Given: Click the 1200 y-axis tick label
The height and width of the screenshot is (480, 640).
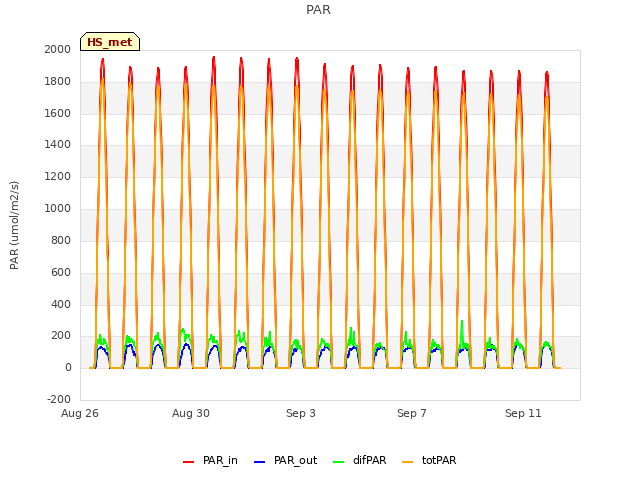Looking at the screenshot, I should 58,177.
